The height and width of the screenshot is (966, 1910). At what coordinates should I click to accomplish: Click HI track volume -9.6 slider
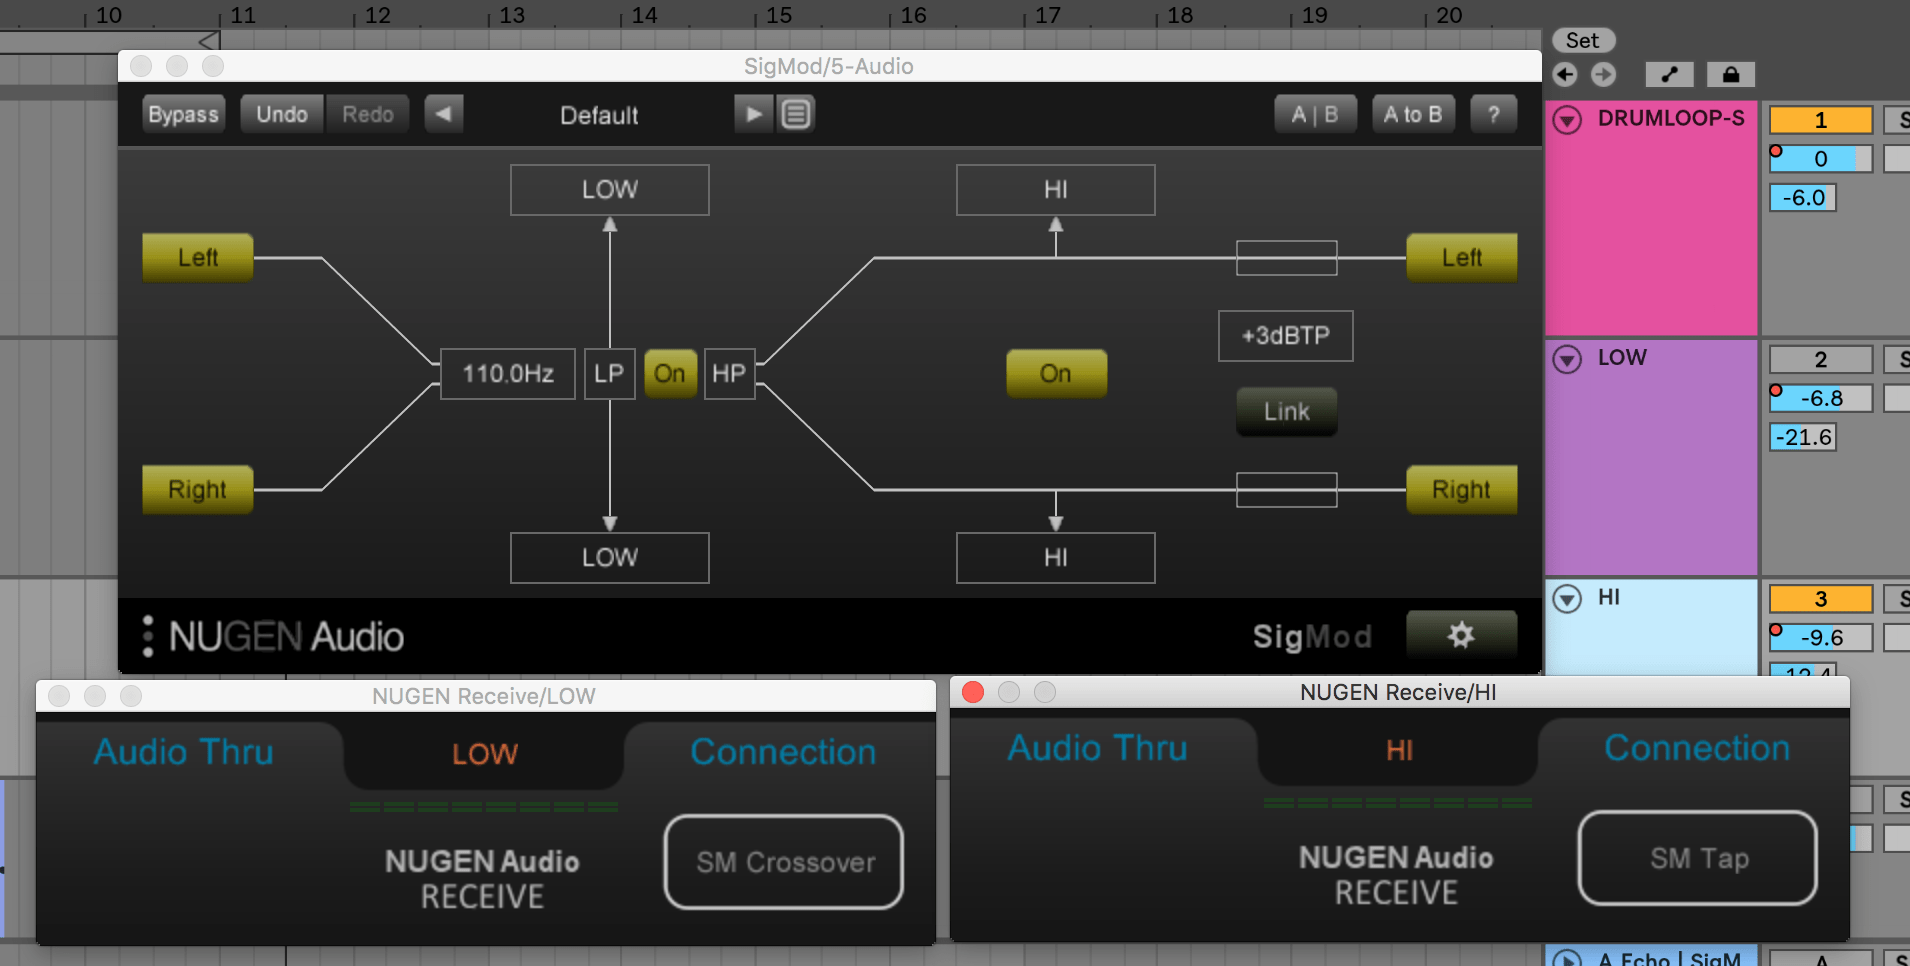pyautogui.click(x=1820, y=638)
